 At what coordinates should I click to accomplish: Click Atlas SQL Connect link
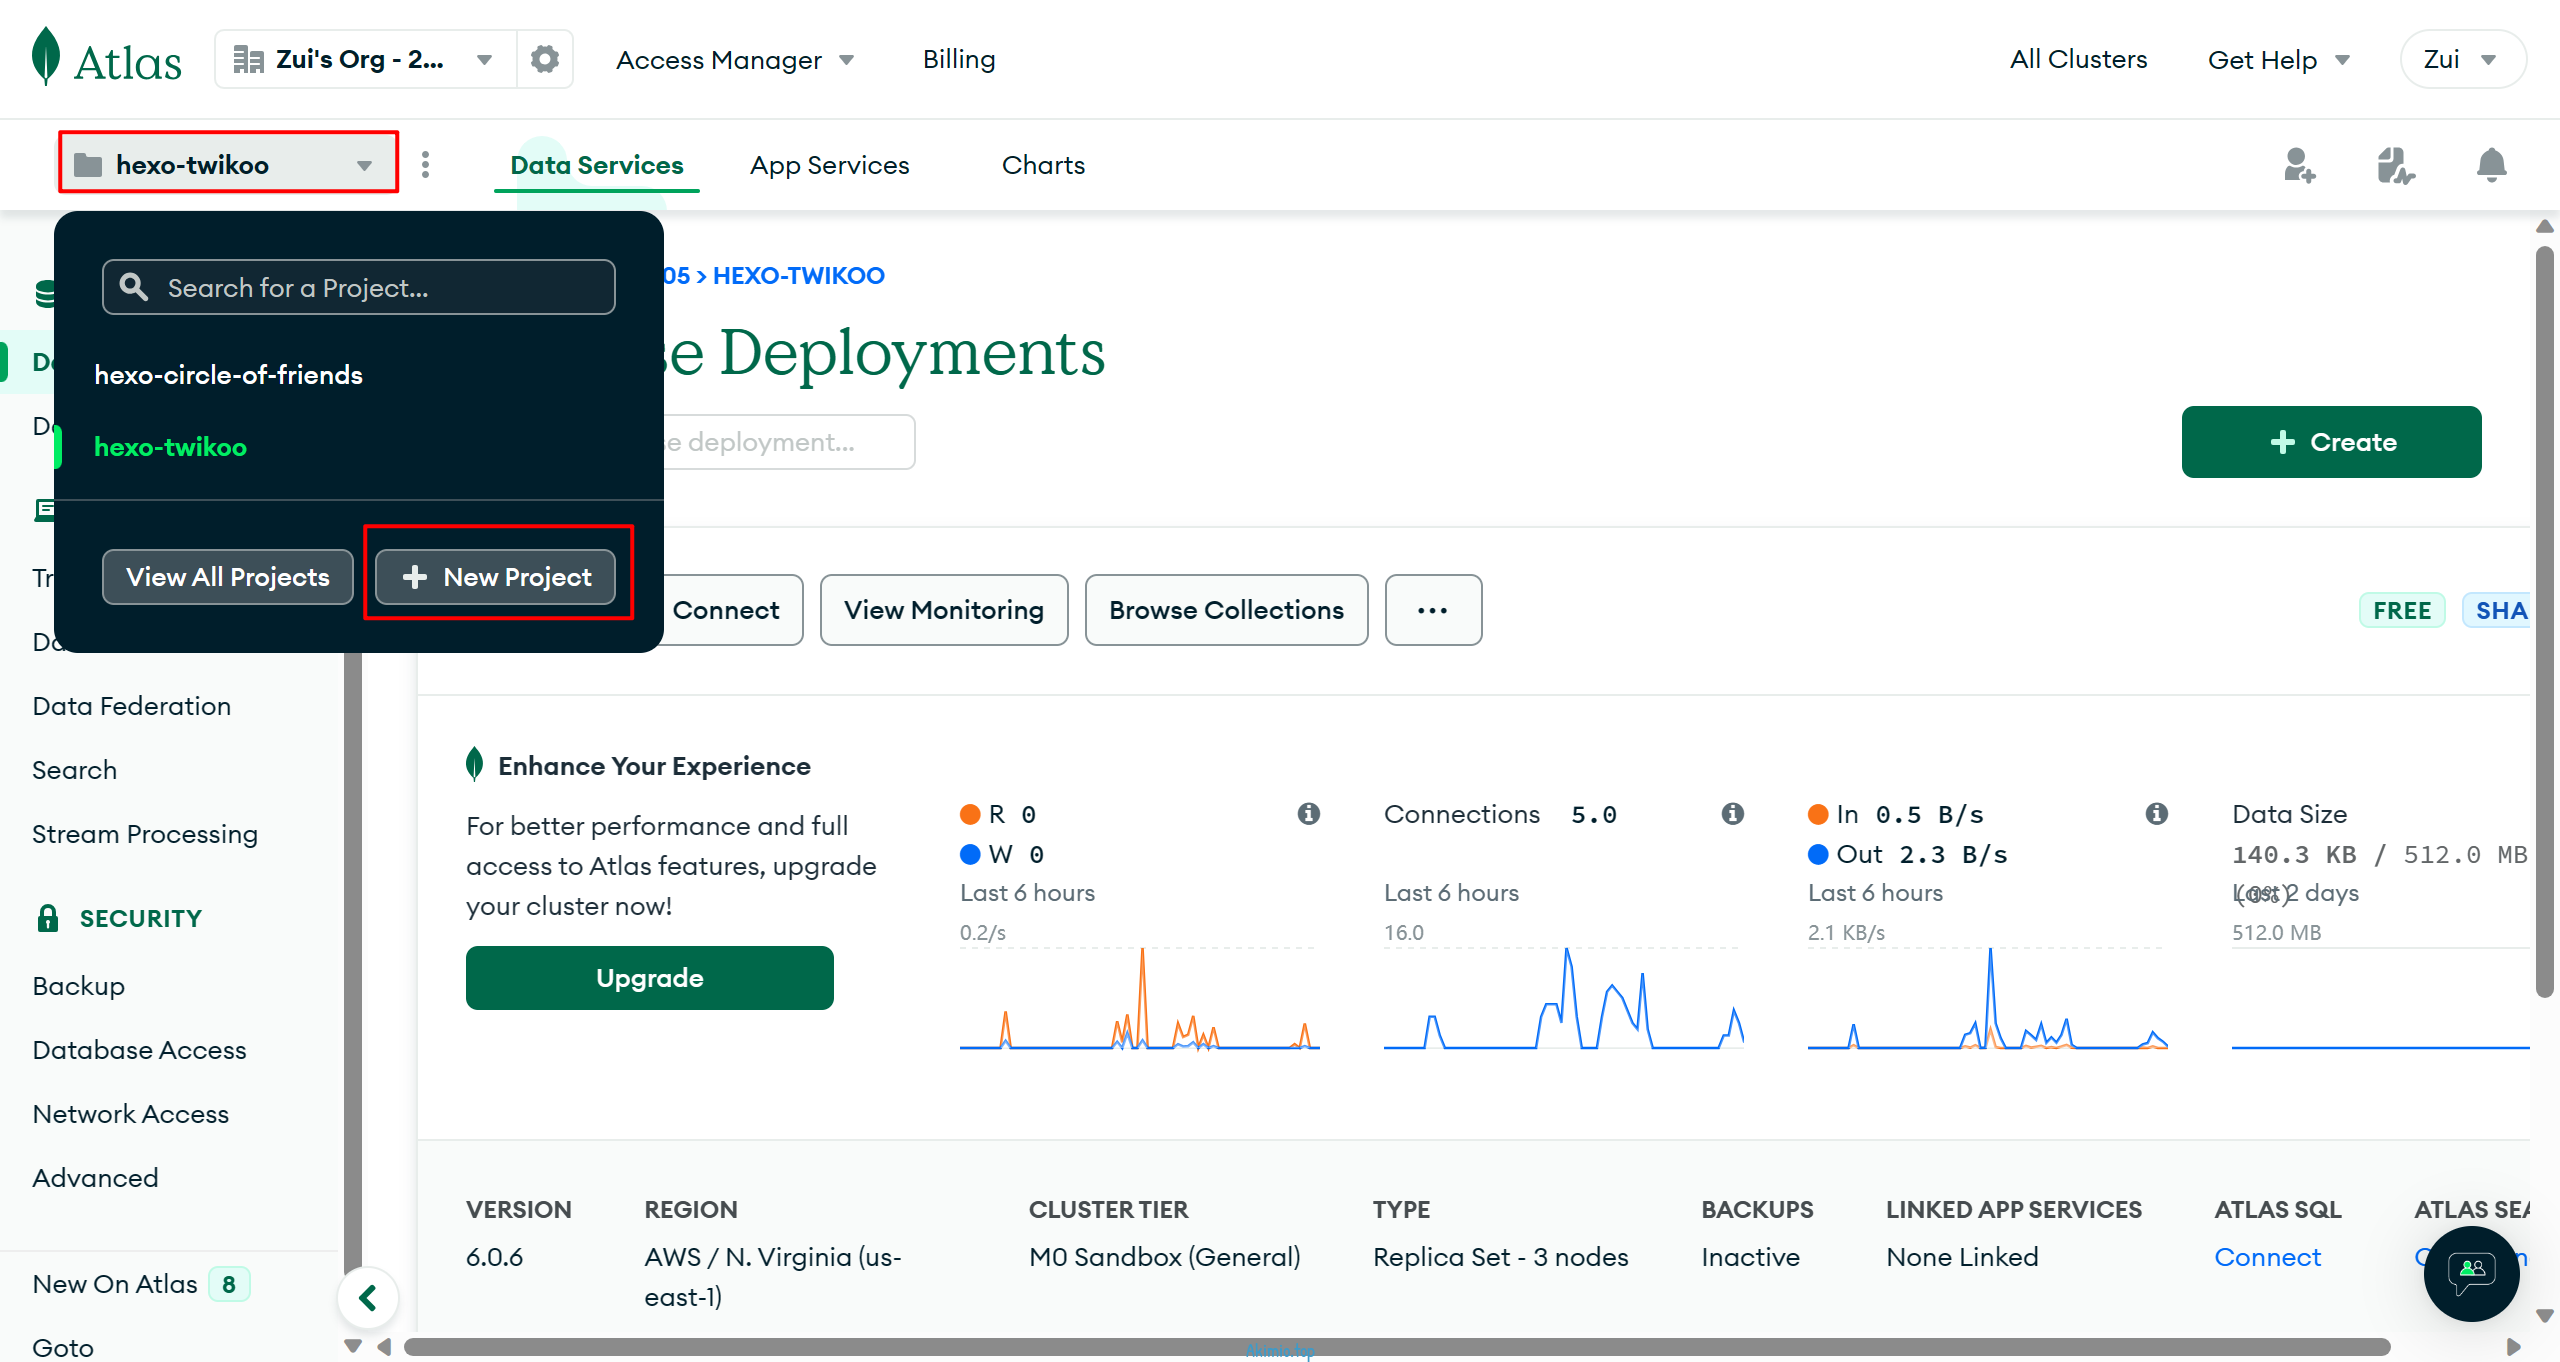click(x=2267, y=1257)
